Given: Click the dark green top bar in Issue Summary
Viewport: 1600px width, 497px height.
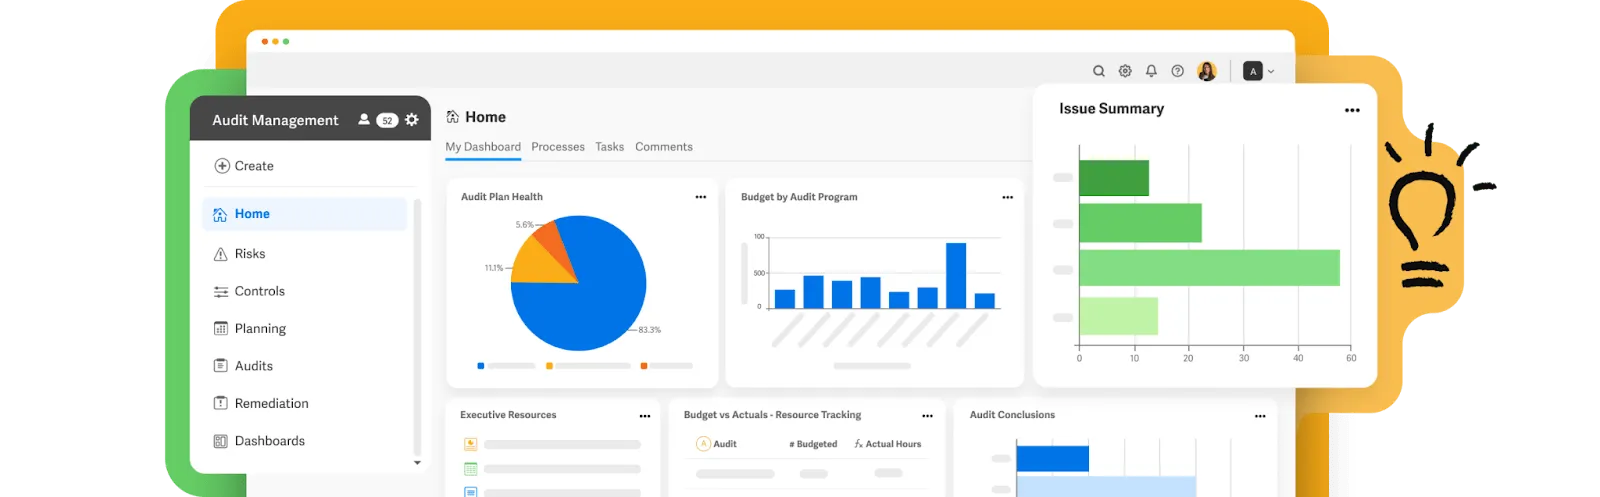Looking at the screenshot, I should tap(1114, 178).
